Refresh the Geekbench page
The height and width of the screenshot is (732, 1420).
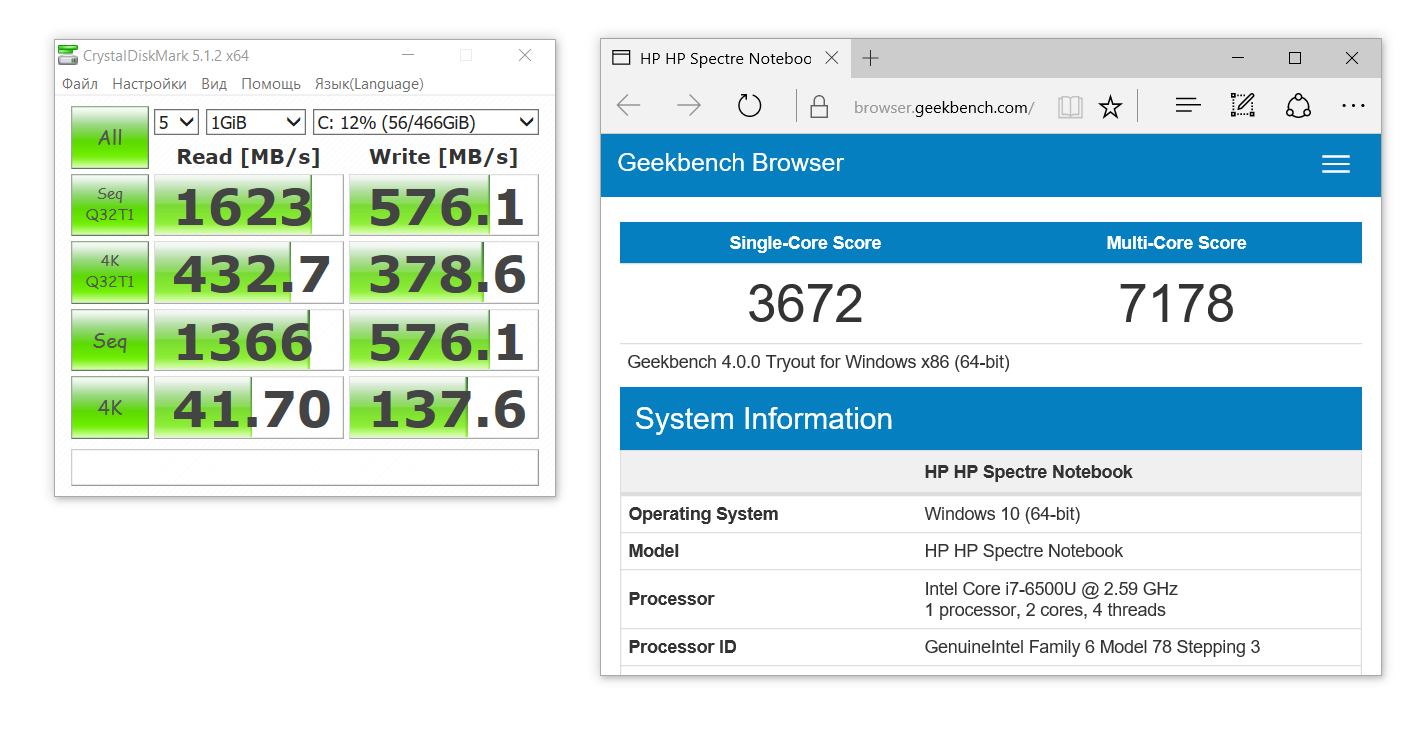pos(749,105)
